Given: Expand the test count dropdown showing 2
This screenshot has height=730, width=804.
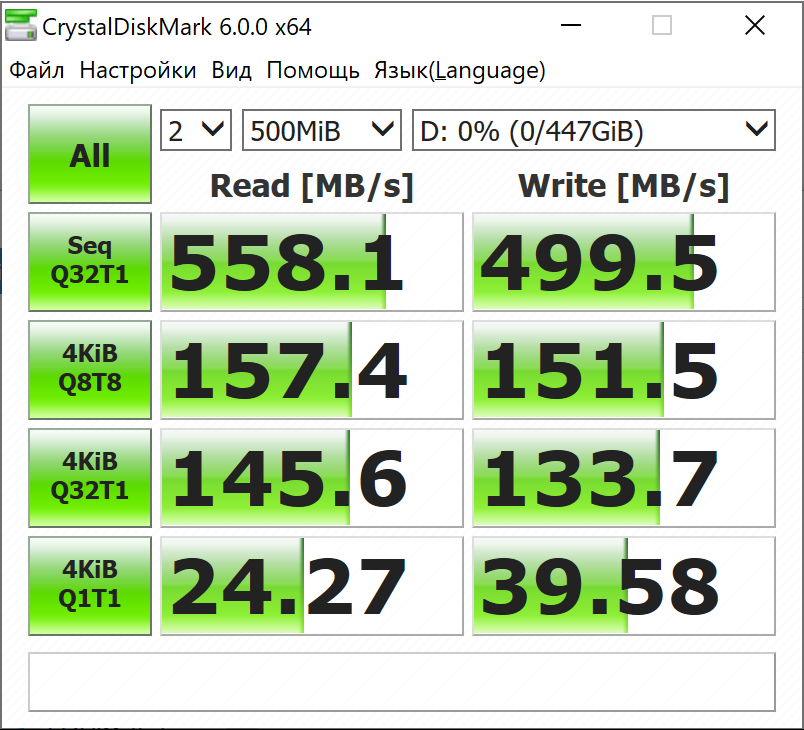Looking at the screenshot, I should (x=196, y=130).
